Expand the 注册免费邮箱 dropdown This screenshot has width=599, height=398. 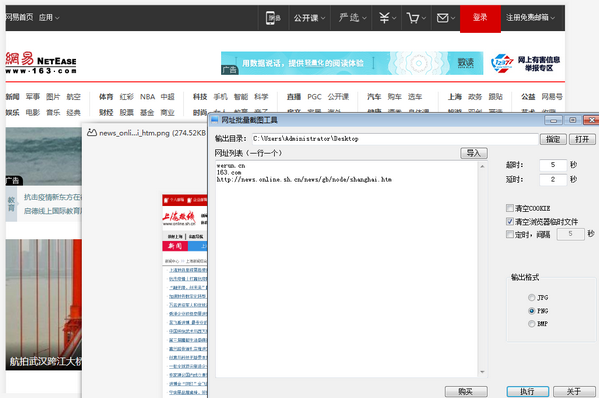pos(530,18)
